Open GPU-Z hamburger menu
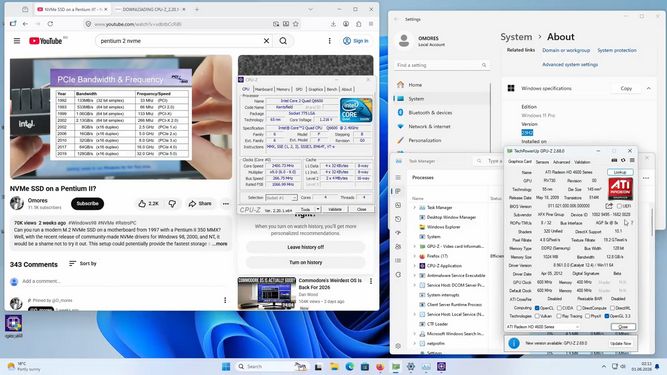Viewport: 667px width, 375px height. 632,161
